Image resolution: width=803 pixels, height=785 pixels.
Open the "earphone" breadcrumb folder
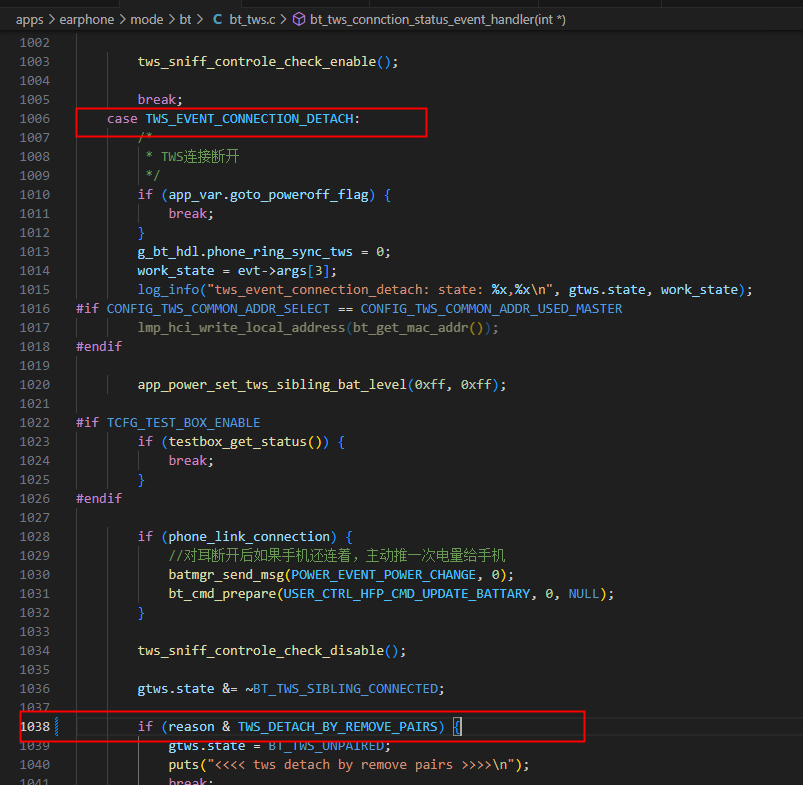point(87,19)
